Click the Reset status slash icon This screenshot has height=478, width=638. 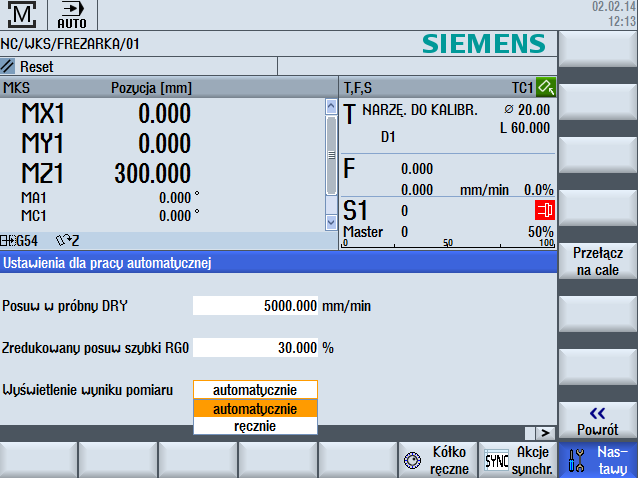[7, 66]
